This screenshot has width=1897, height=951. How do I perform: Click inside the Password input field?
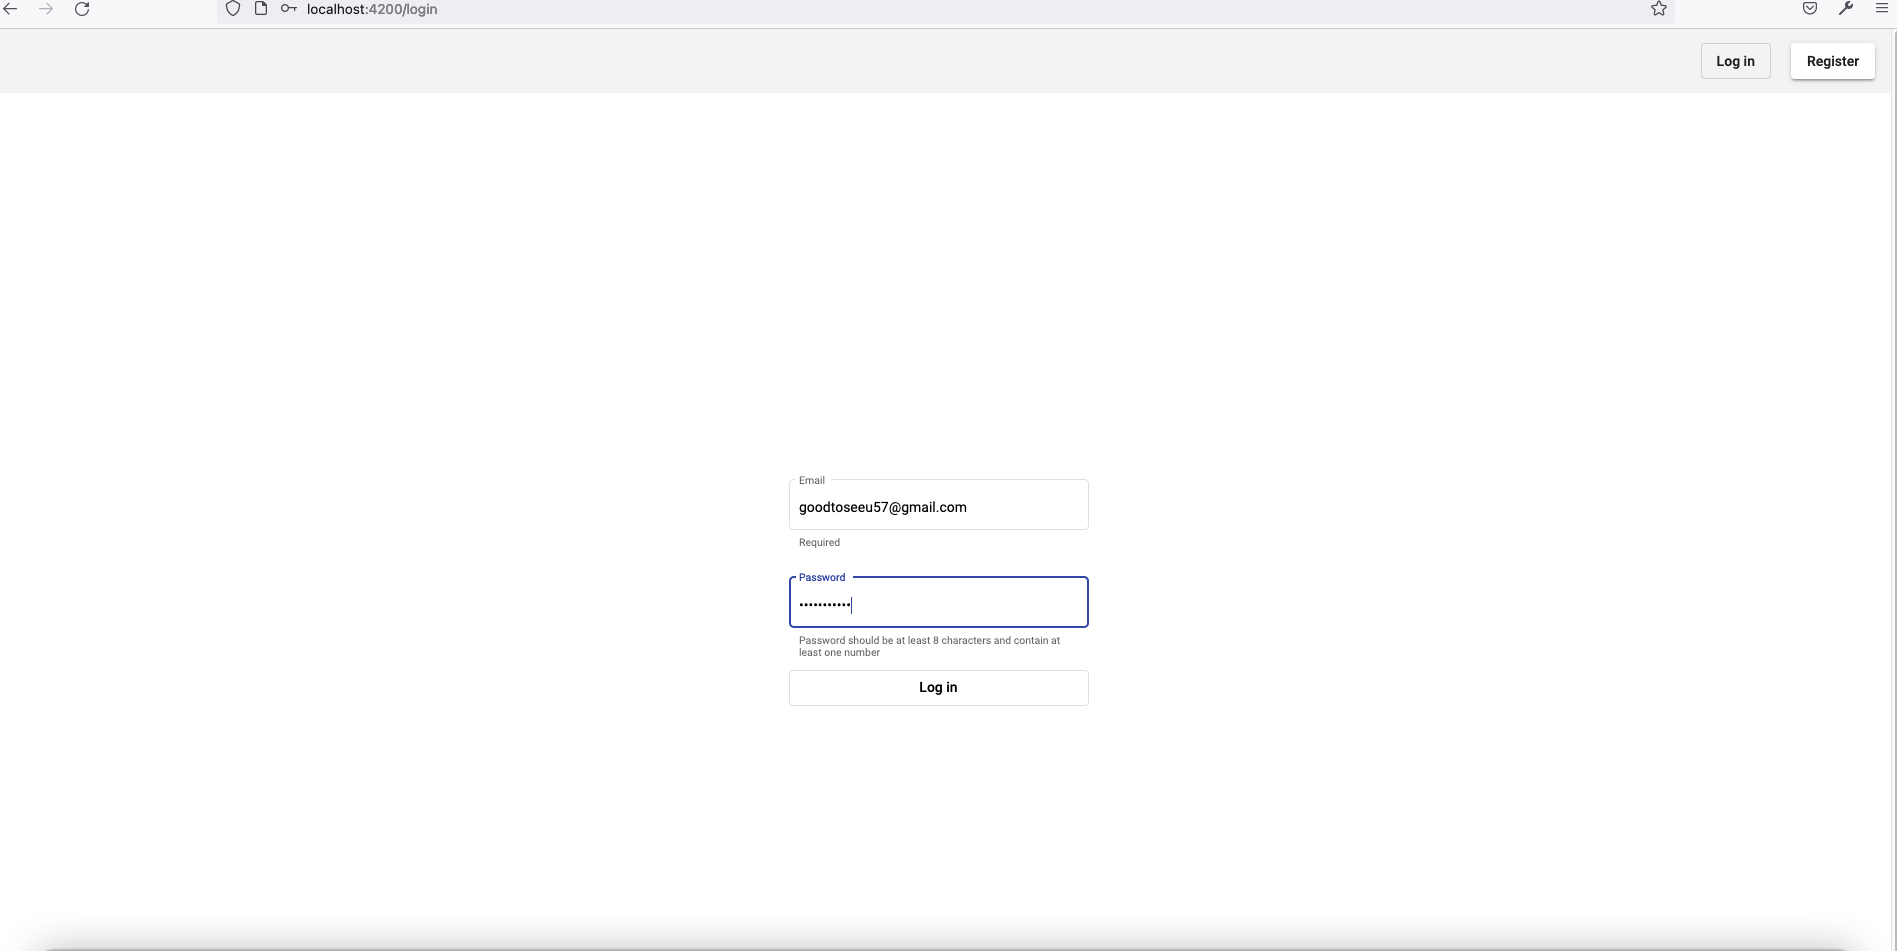coord(938,604)
